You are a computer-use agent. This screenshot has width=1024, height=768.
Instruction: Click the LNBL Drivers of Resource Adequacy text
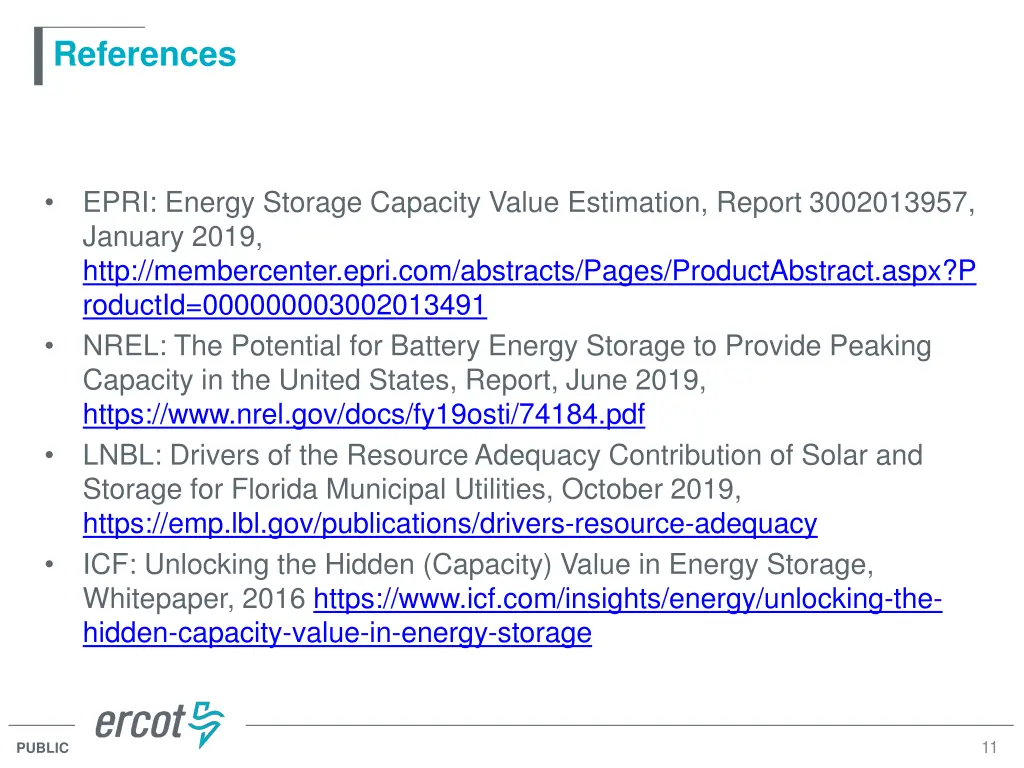point(502,456)
